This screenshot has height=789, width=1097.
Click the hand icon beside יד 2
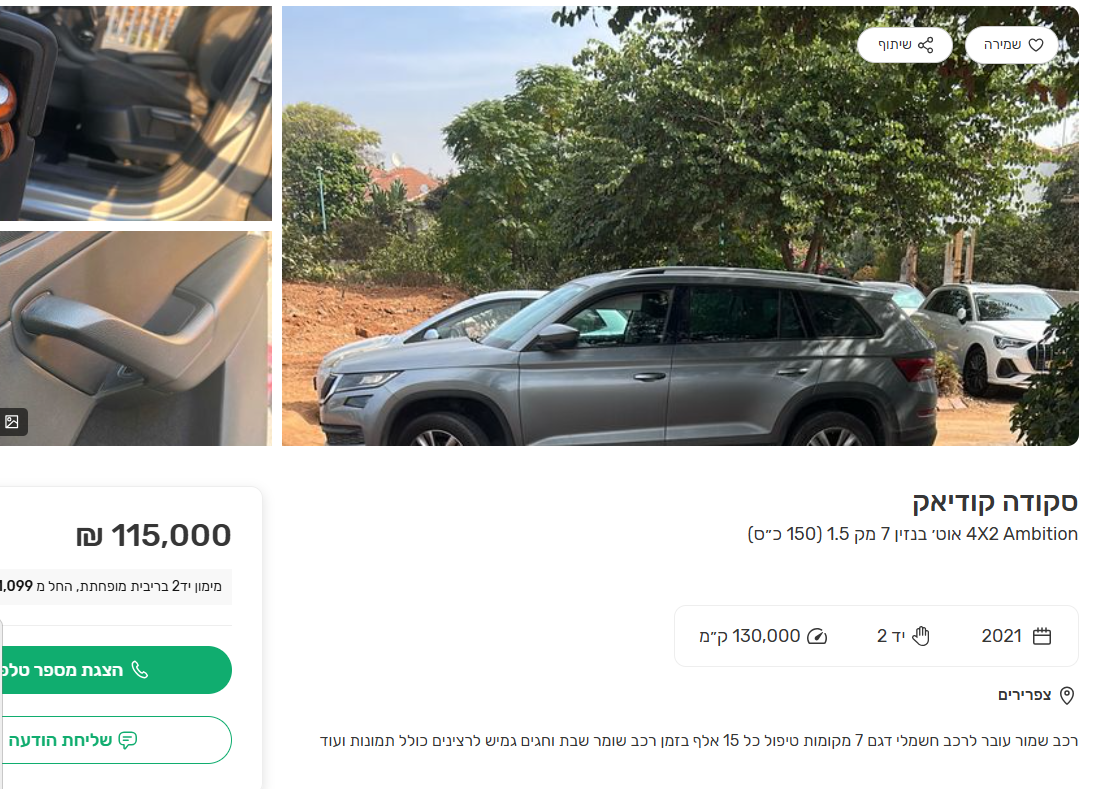921,636
